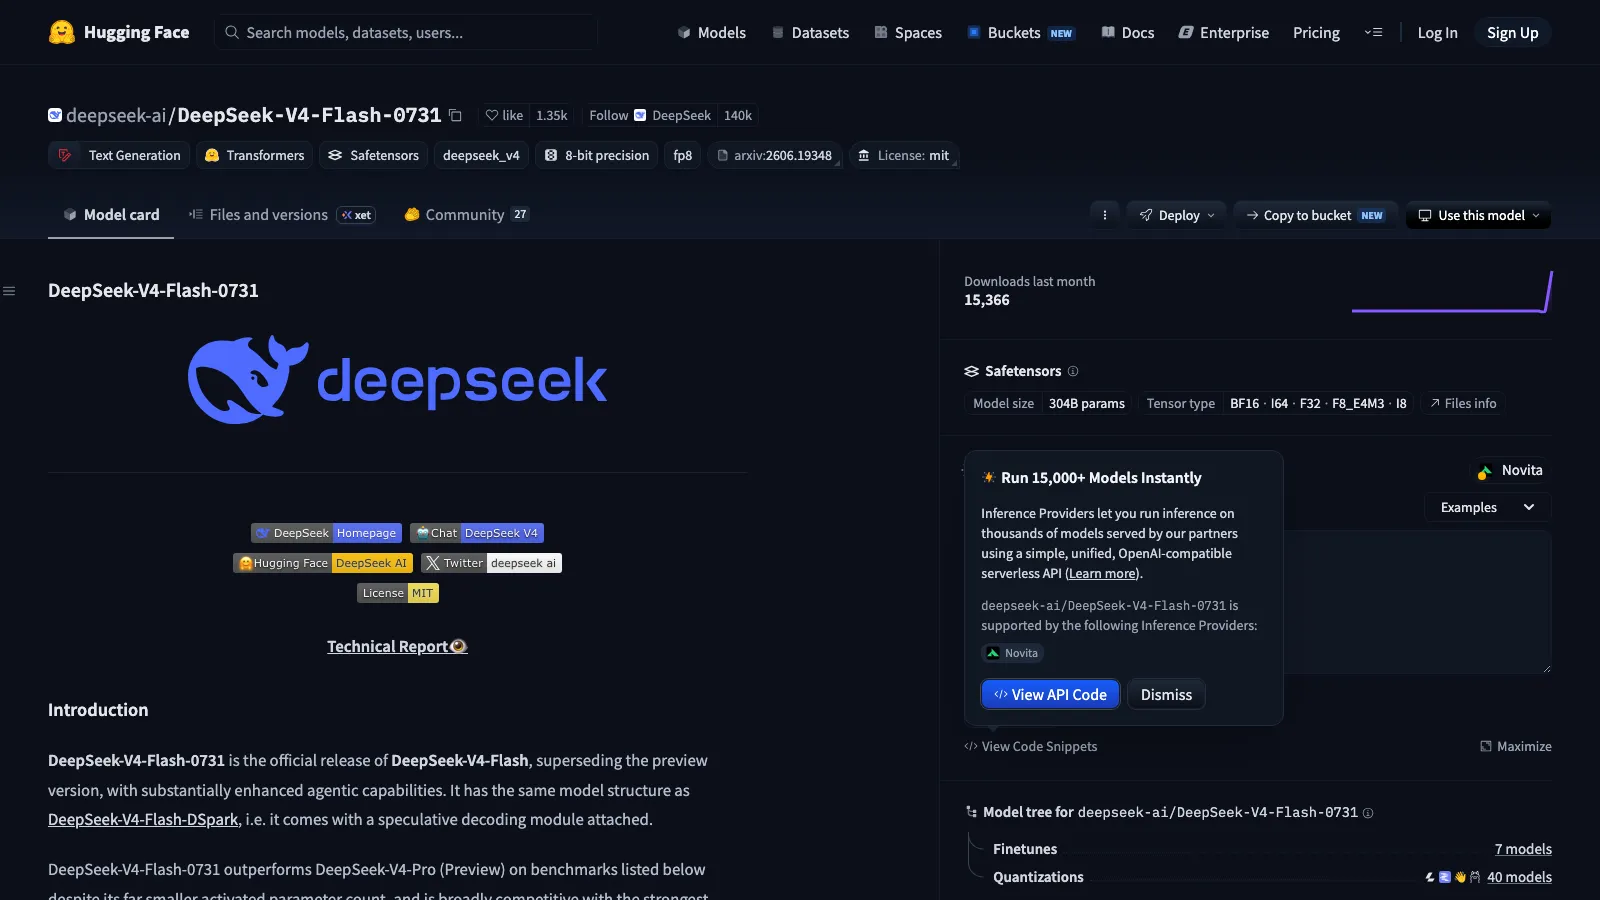Open the 7 models finetunes link
Image resolution: width=1600 pixels, height=900 pixels.
(1523, 849)
